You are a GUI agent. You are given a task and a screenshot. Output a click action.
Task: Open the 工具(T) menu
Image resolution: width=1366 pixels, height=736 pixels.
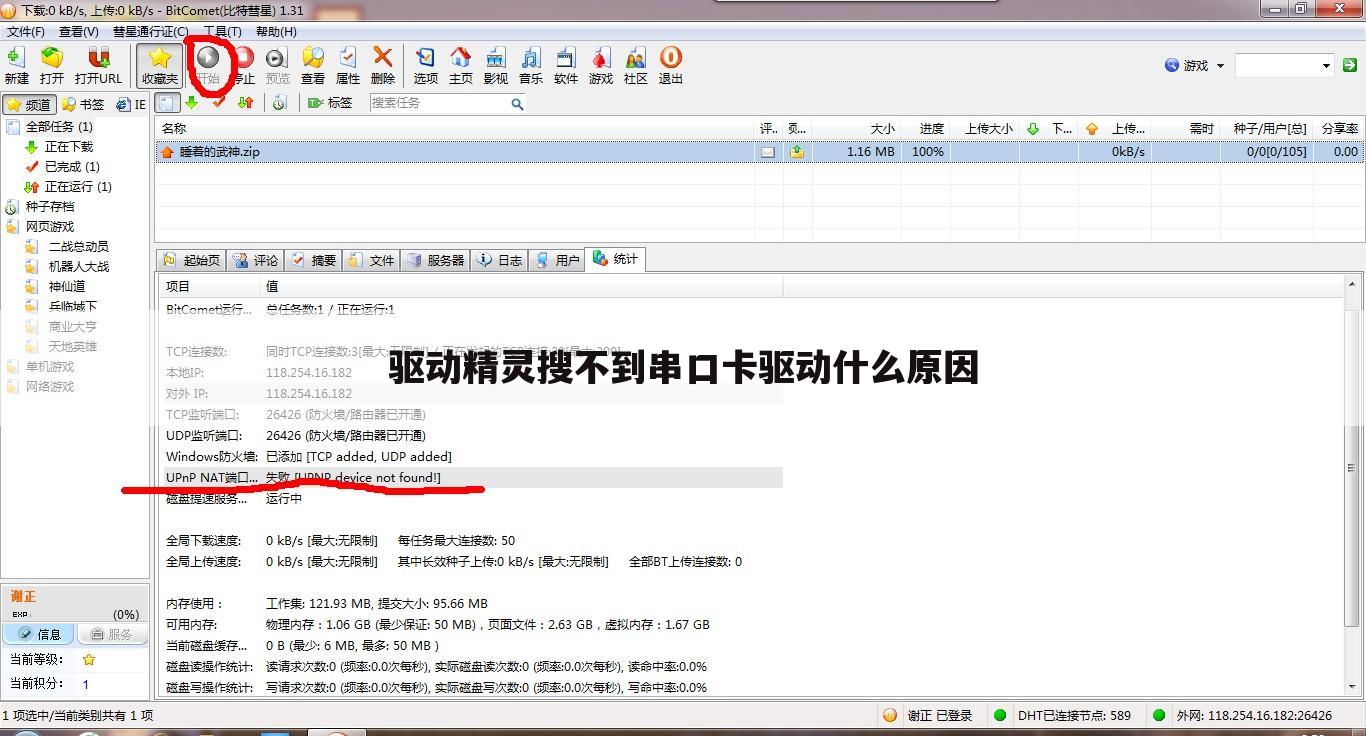pyautogui.click(x=222, y=31)
